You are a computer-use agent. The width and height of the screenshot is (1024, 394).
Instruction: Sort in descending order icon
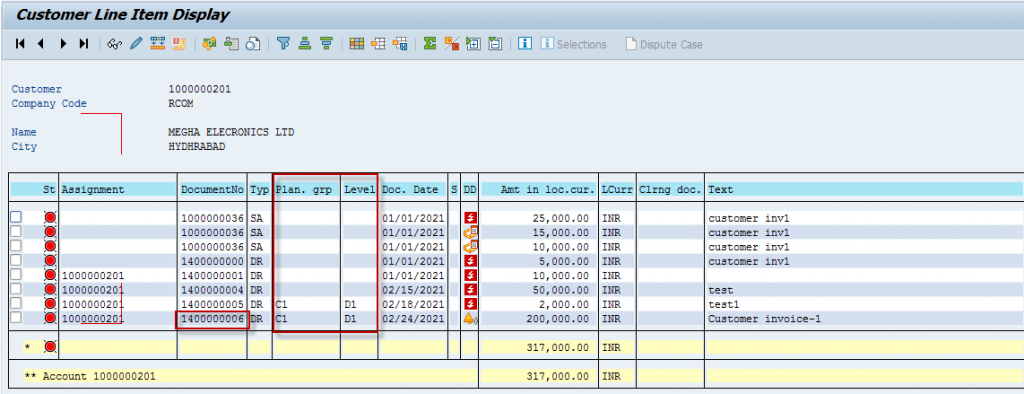click(327, 44)
